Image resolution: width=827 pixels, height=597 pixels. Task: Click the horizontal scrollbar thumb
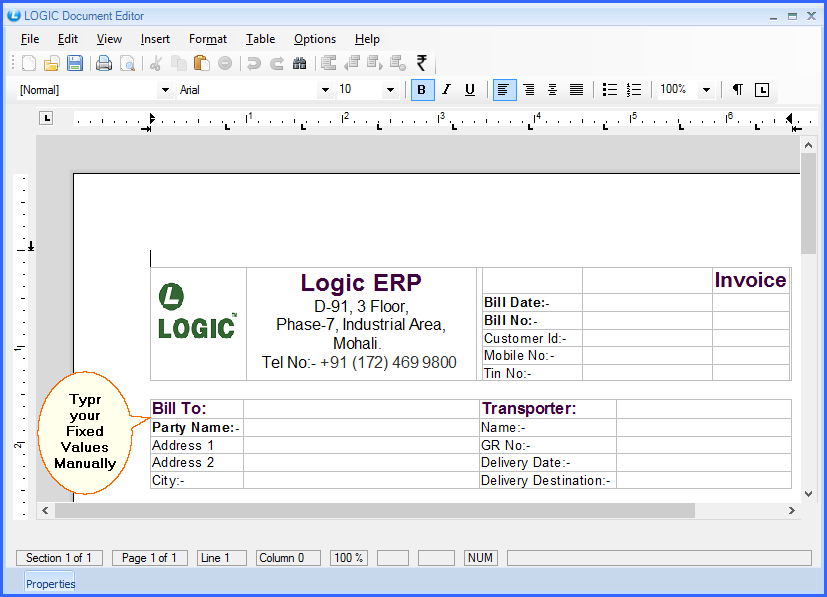tap(375, 511)
